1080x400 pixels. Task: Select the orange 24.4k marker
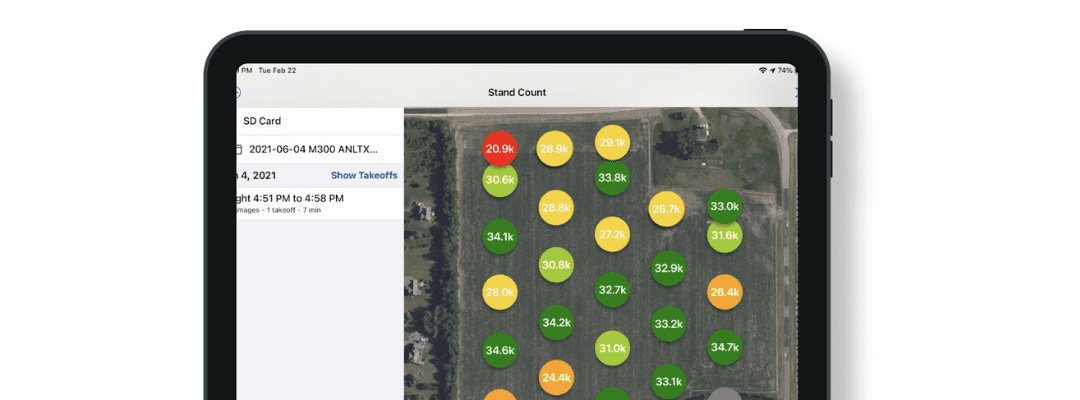[x=557, y=378]
